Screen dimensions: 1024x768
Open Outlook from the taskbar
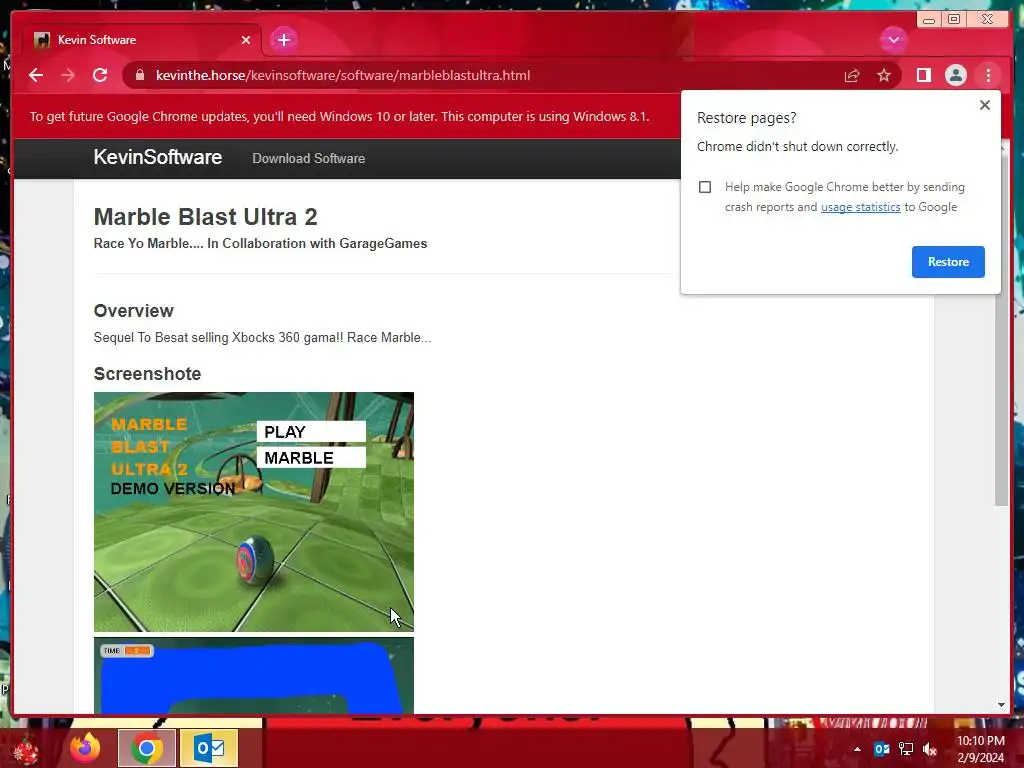(x=209, y=748)
